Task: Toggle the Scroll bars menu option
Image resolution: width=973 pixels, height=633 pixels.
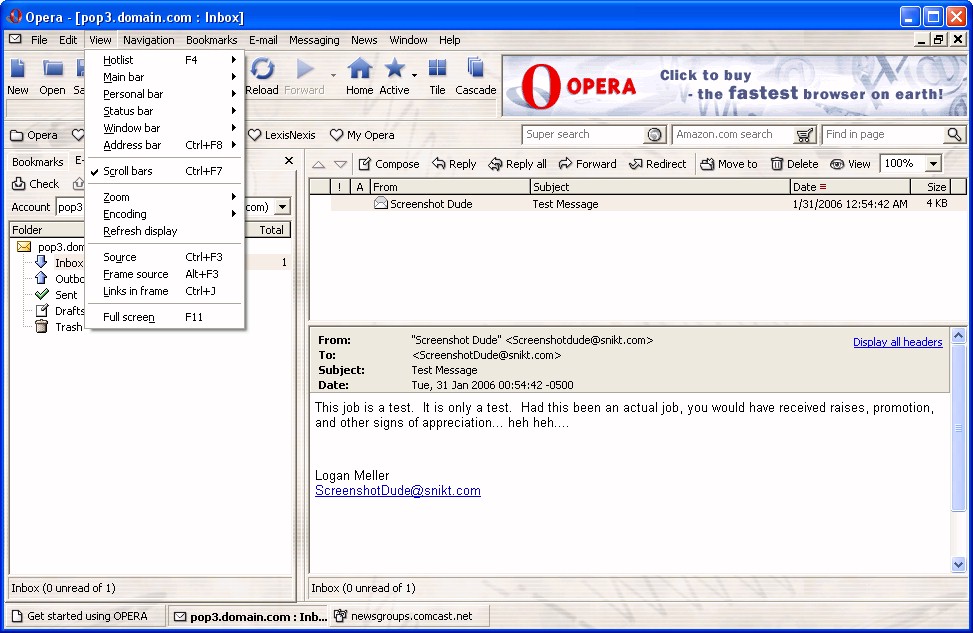Action: pyautogui.click(x=164, y=171)
